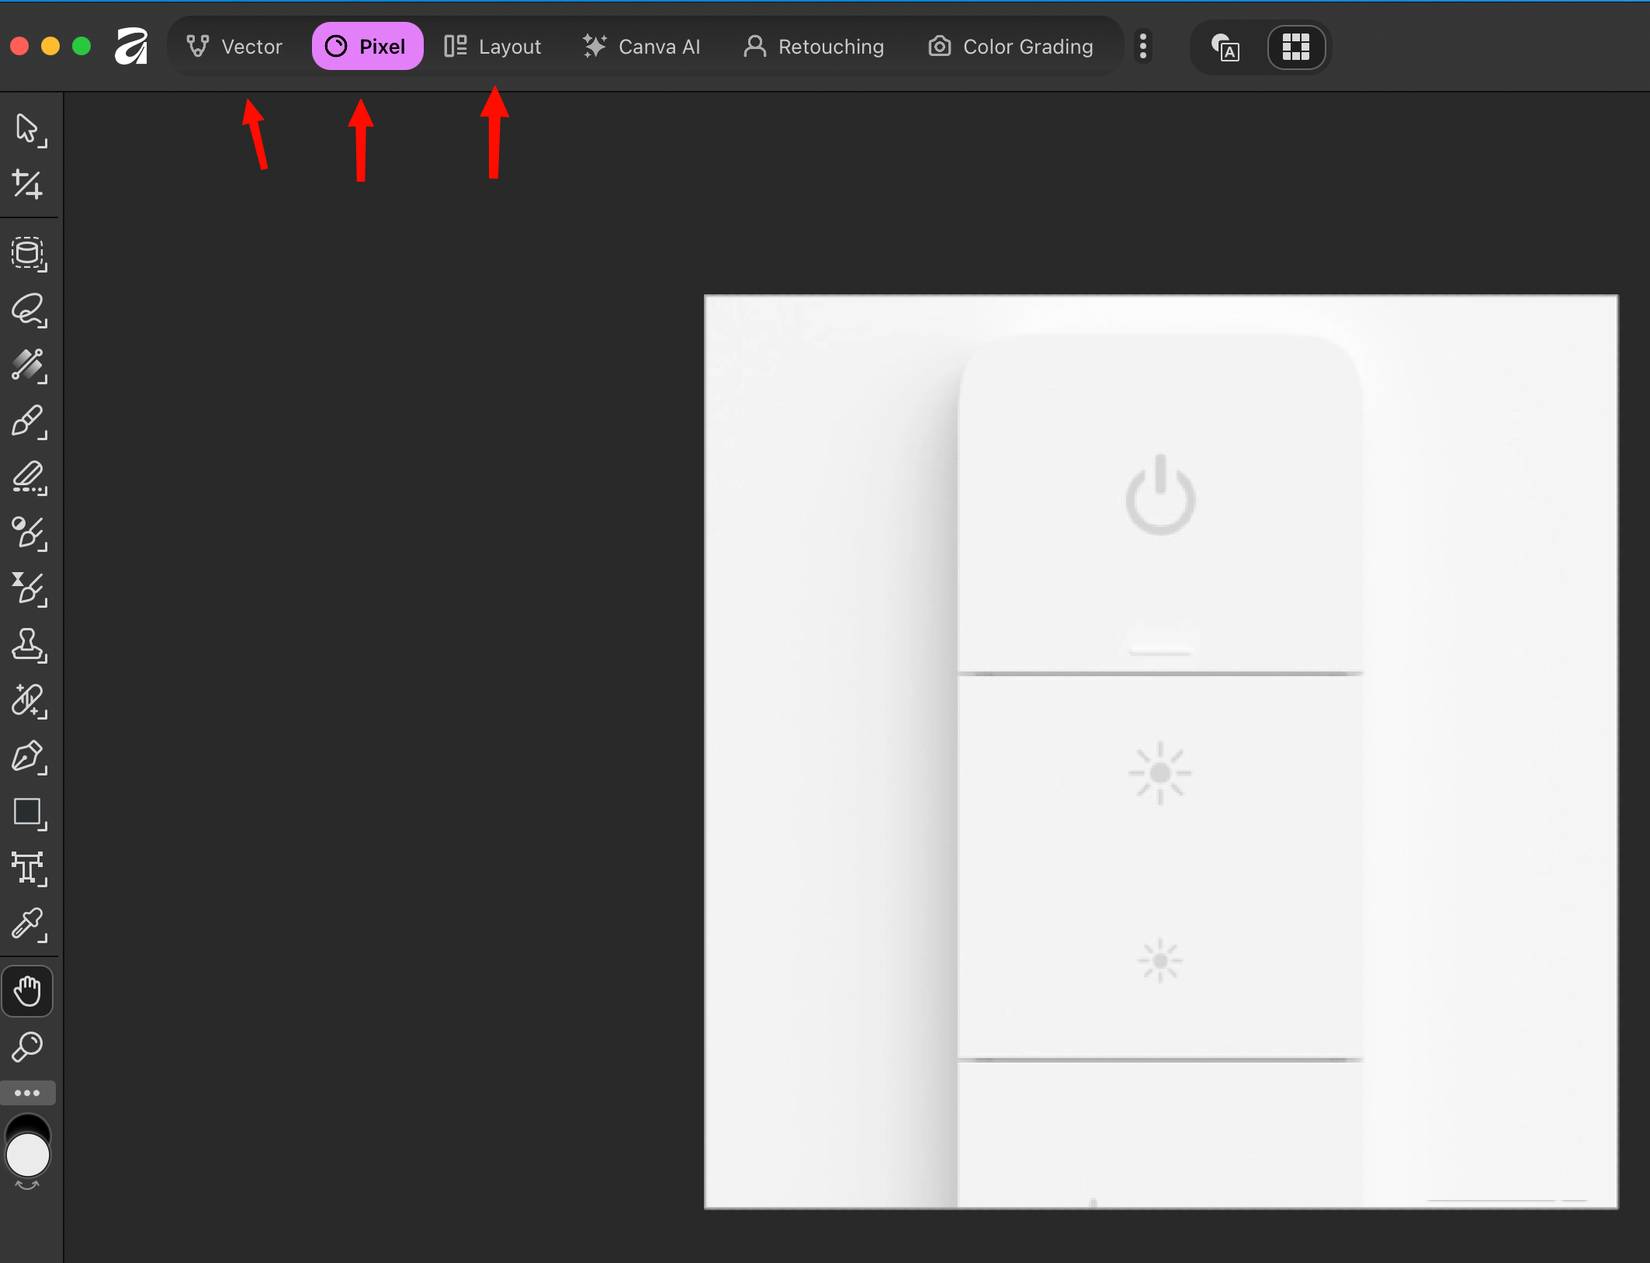The height and width of the screenshot is (1263, 1650).
Task: Toggle the Pixel persona off
Action: pos(367,45)
